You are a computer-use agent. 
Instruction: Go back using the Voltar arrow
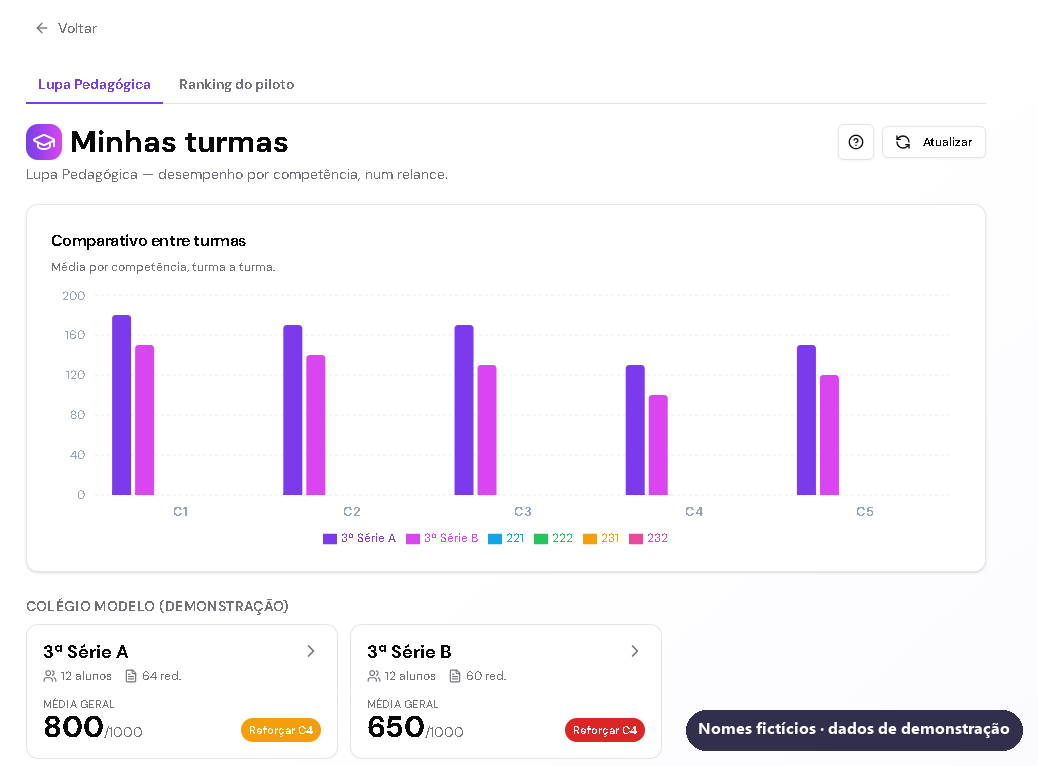click(42, 28)
